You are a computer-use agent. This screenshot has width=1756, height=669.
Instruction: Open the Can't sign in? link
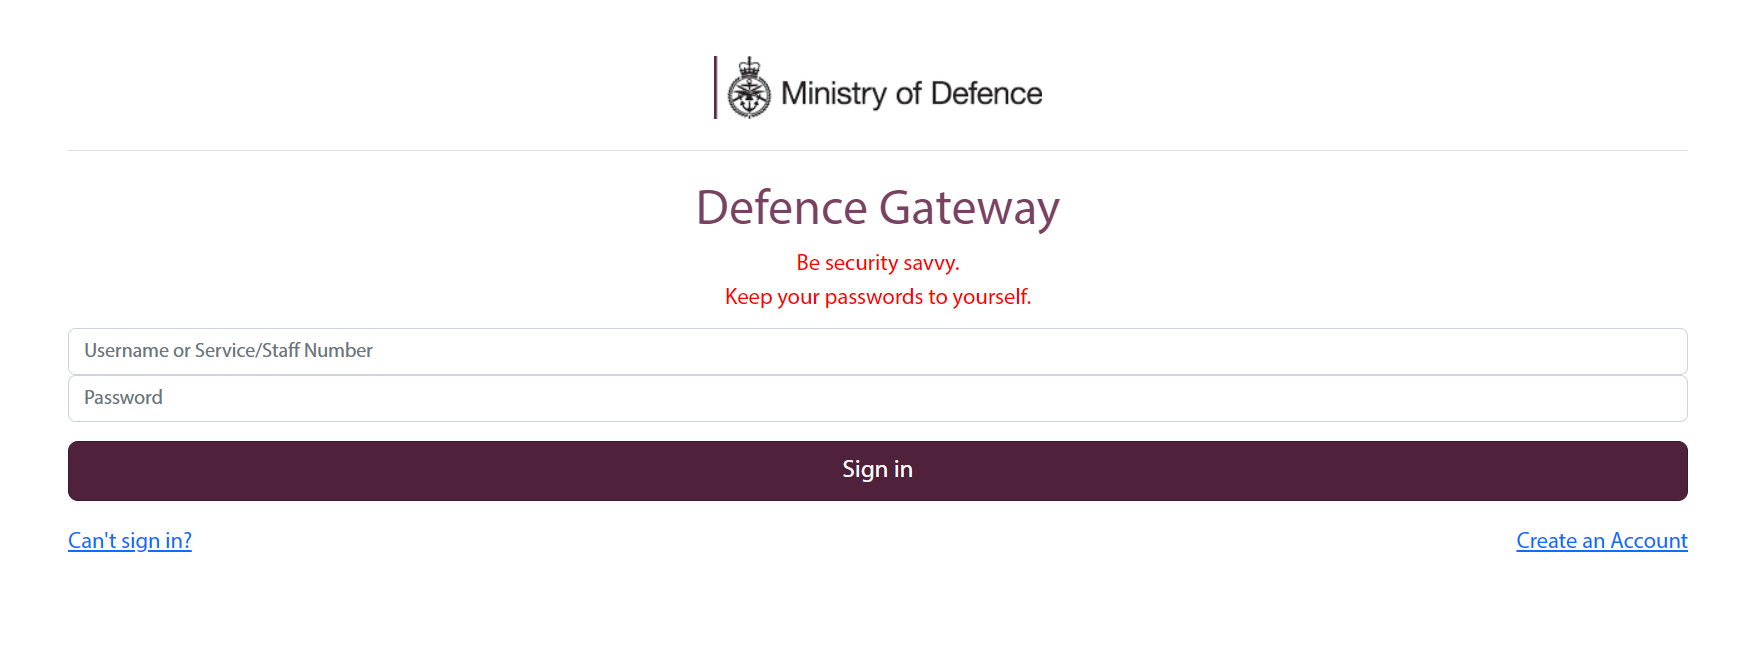[130, 541]
